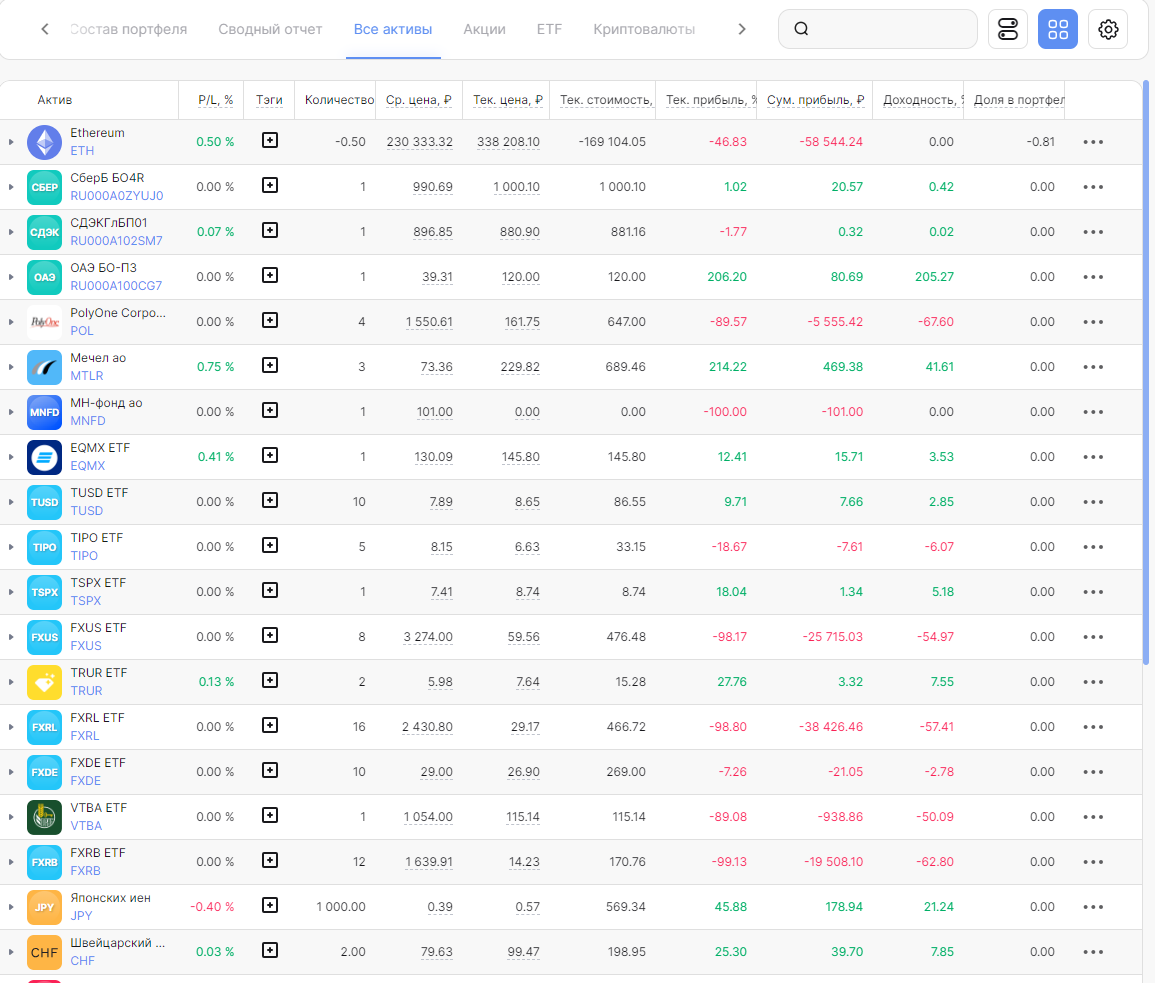Sort by Ср. цена column header
The height and width of the screenshot is (983, 1155).
click(418, 100)
